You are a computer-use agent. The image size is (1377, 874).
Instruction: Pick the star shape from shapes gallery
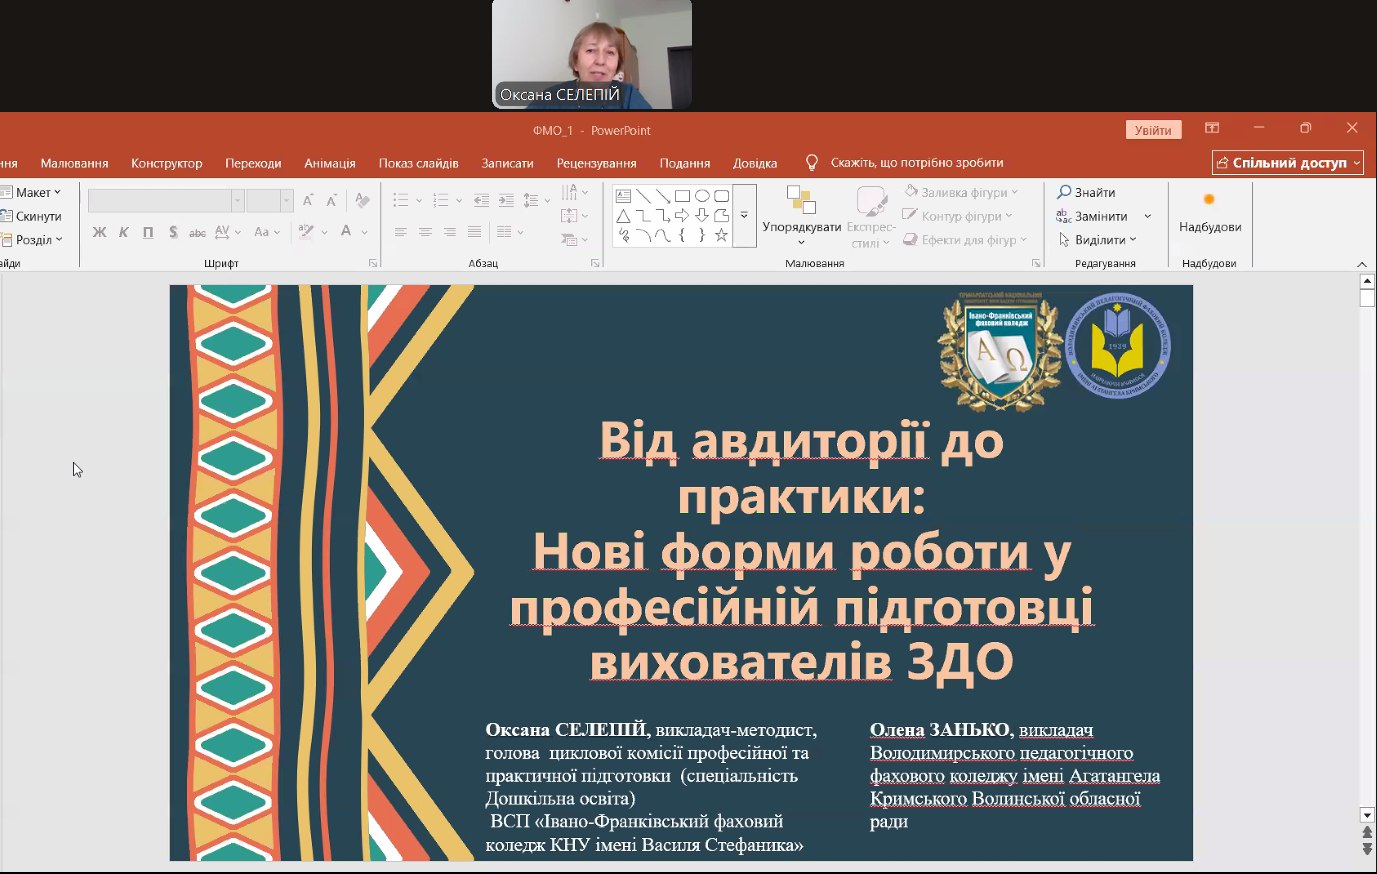pos(721,236)
